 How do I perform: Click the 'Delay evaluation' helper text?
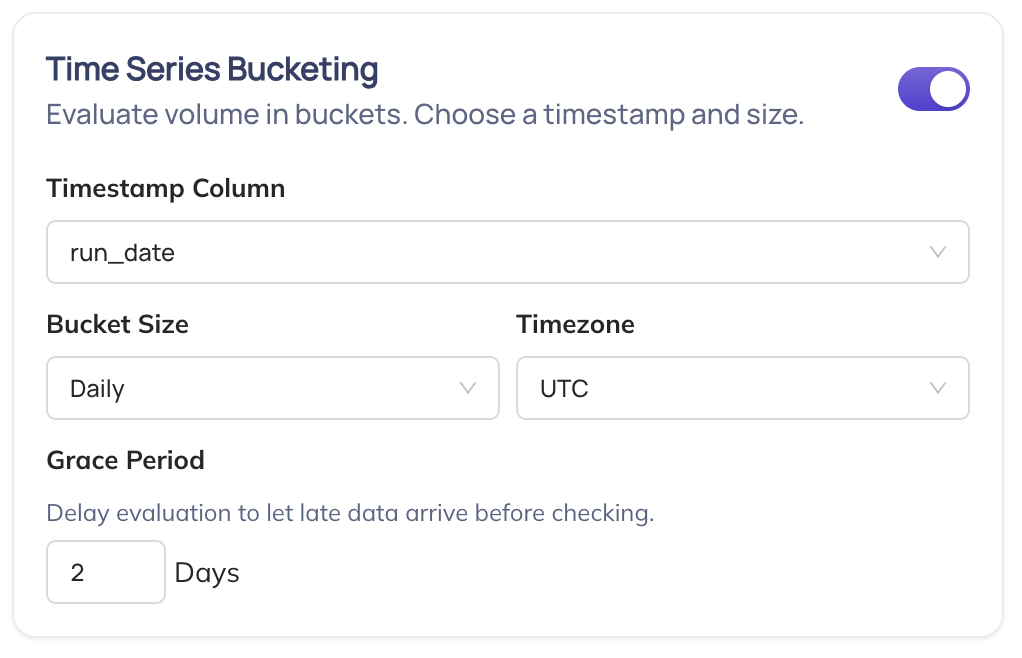coord(350,514)
